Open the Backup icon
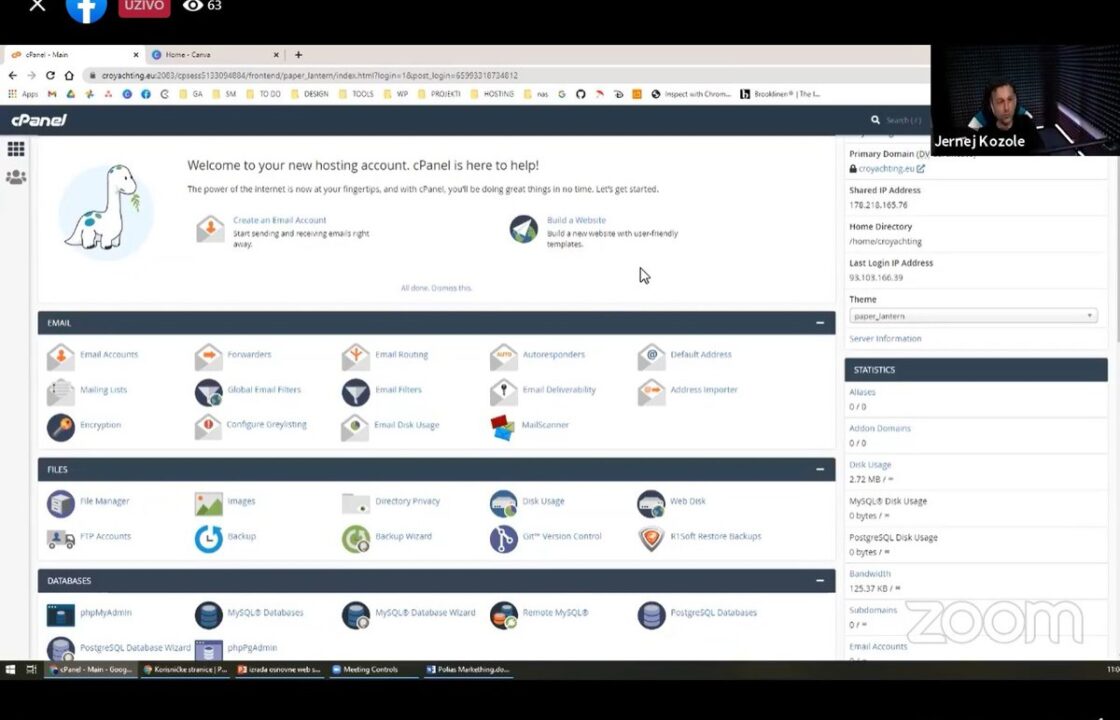Image resolution: width=1120 pixels, height=720 pixels. (209, 538)
